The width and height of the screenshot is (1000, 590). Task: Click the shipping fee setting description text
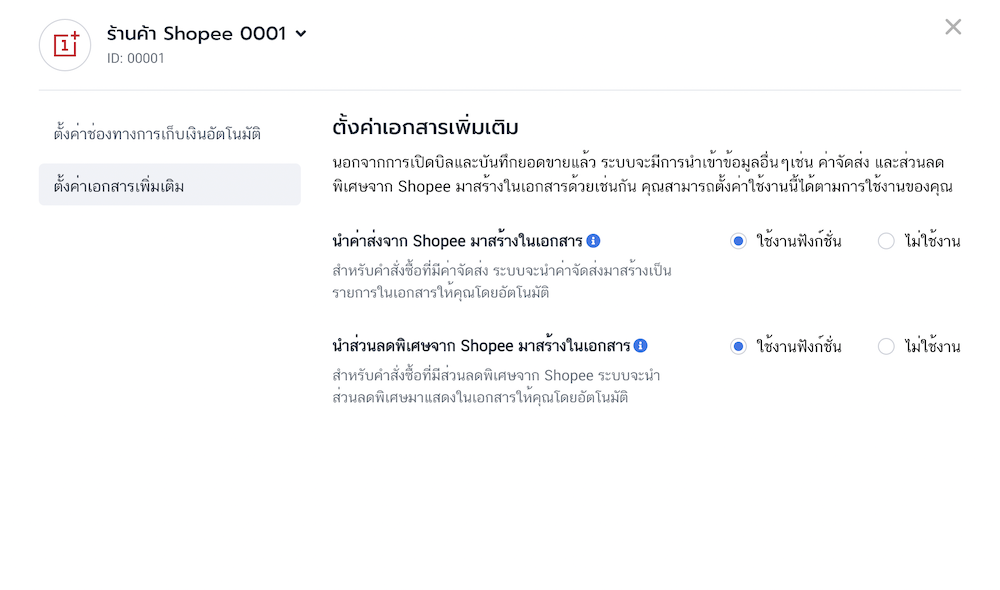coord(501,282)
